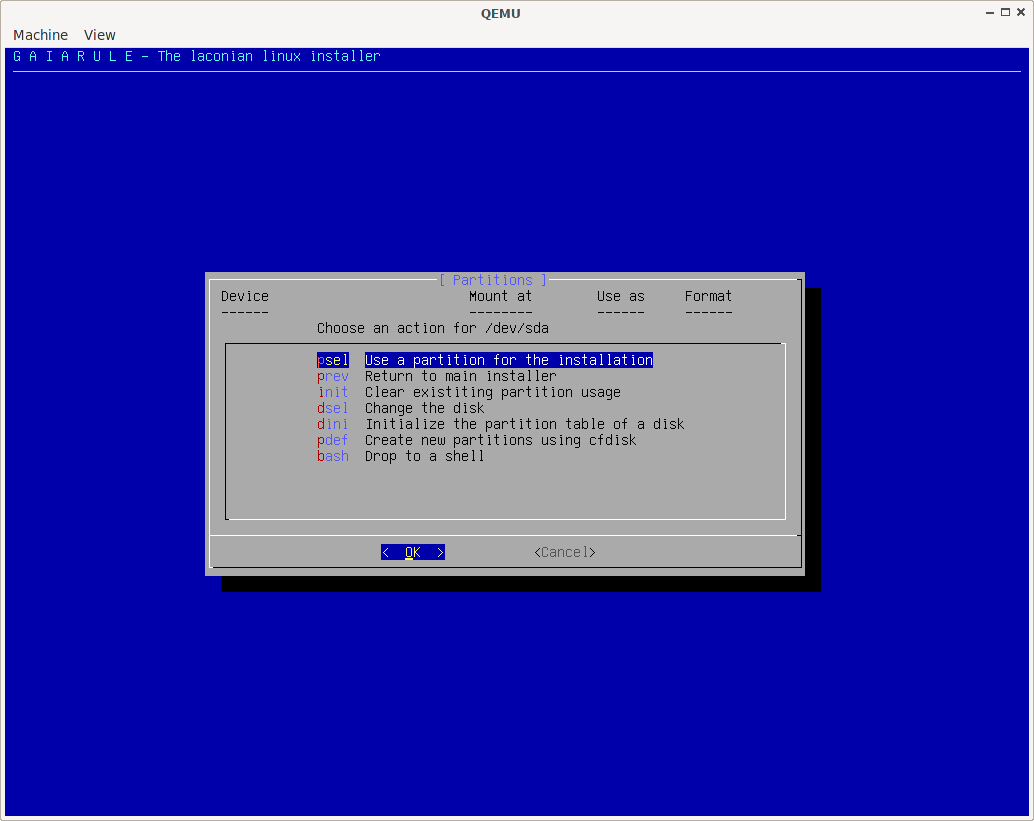Choose 'Use a partition for the installation'
The height and width of the screenshot is (821, 1034).
[508, 360]
